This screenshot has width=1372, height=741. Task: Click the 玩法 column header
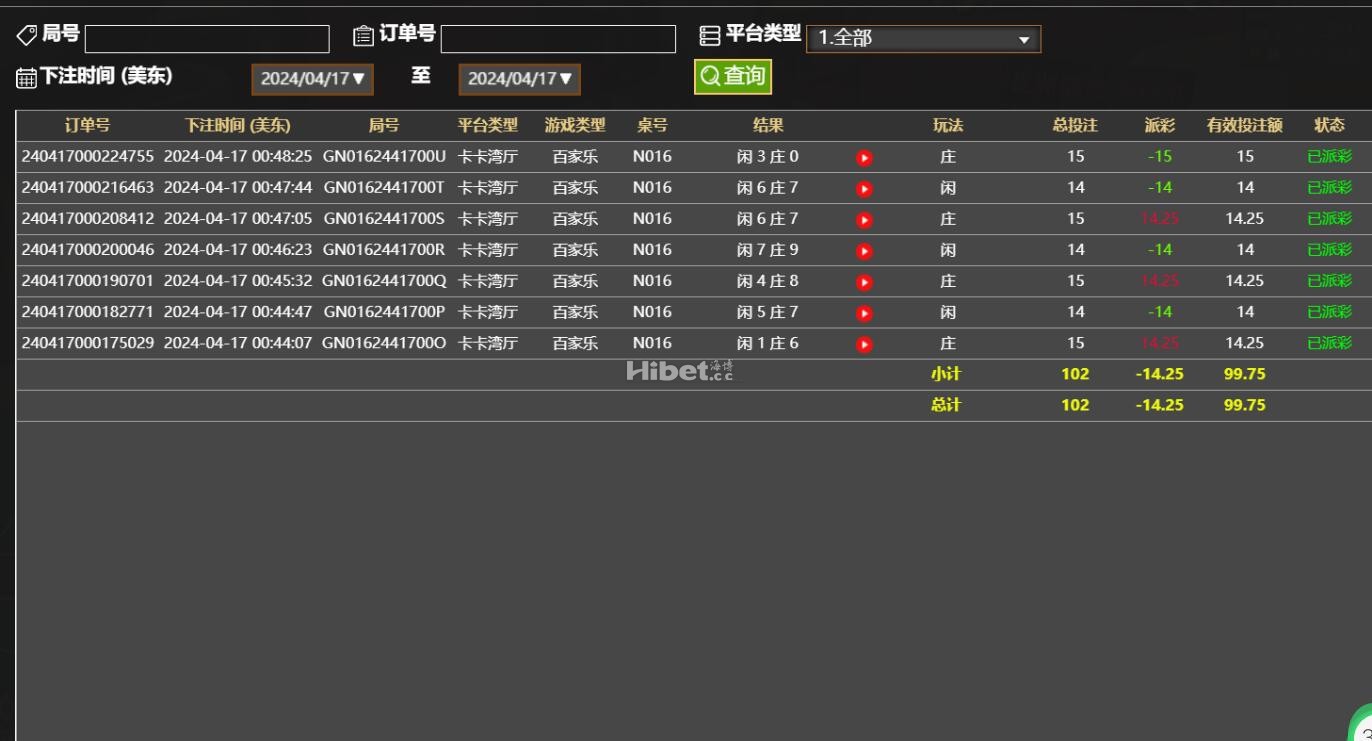click(x=948, y=125)
